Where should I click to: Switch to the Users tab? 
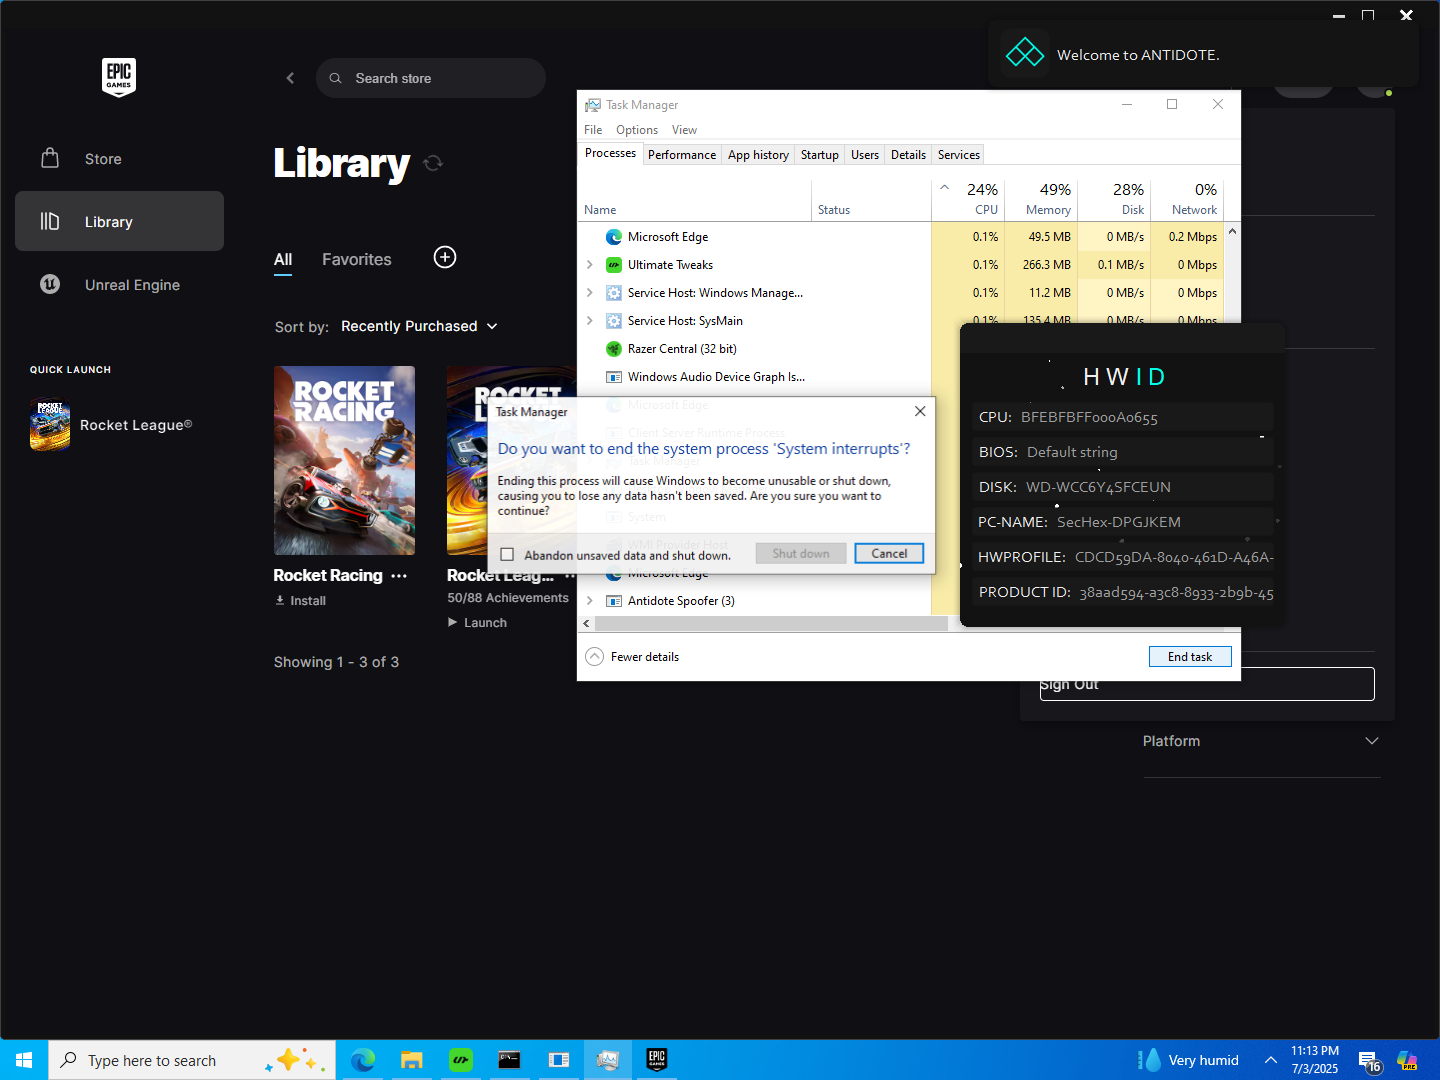tap(865, 155)
